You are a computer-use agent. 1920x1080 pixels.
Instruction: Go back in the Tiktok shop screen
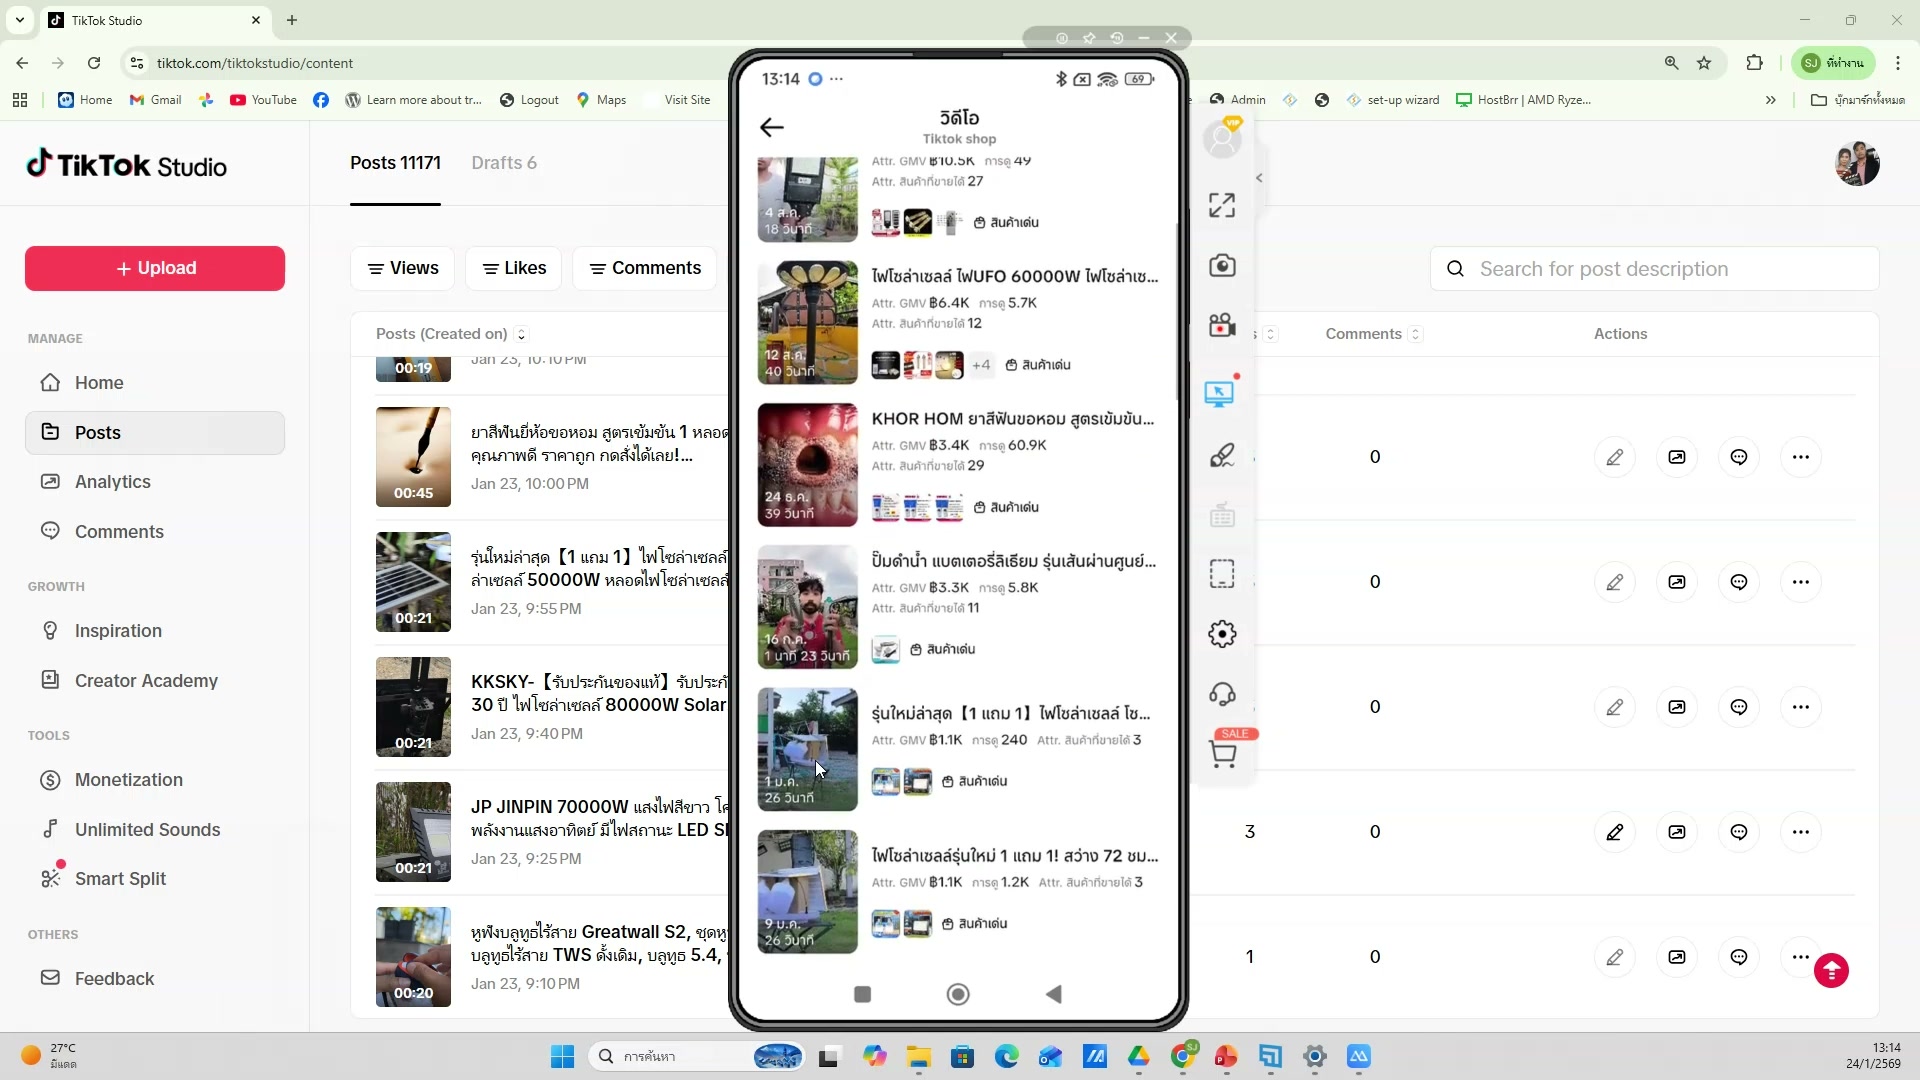[x=772, y=127]
